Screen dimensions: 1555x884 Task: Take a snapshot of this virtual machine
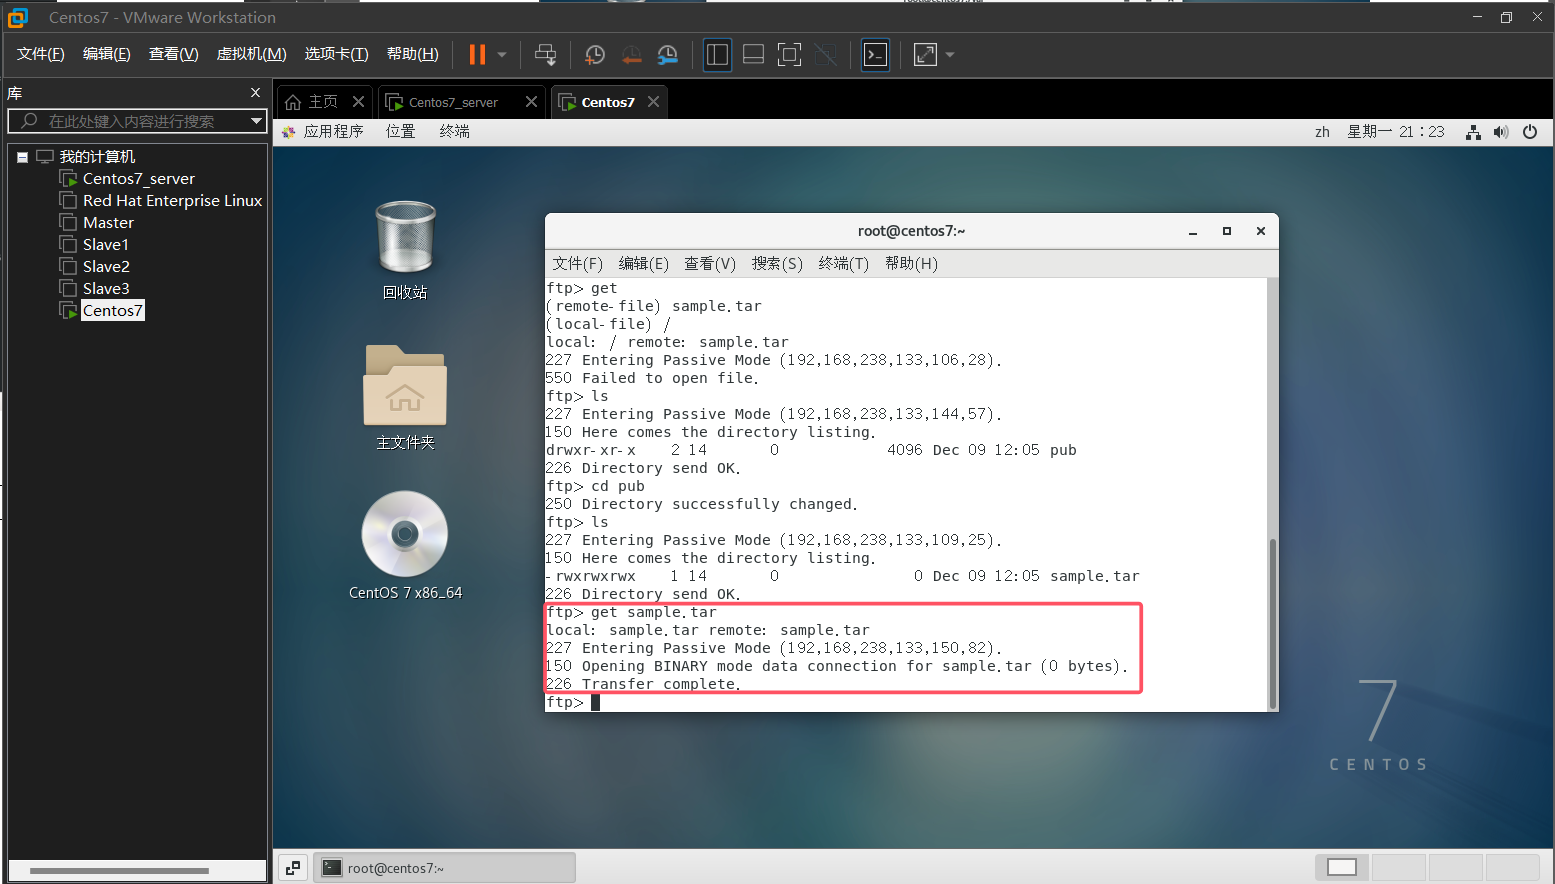click(595, 55)
